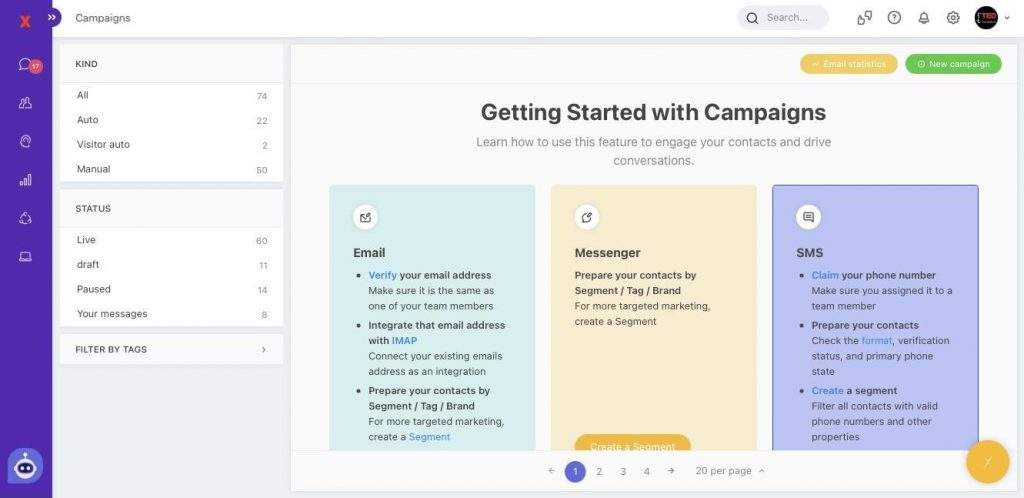Click the analytics bar chart sidebar icon
The image size is (1024, 498).
click(26, 180)
